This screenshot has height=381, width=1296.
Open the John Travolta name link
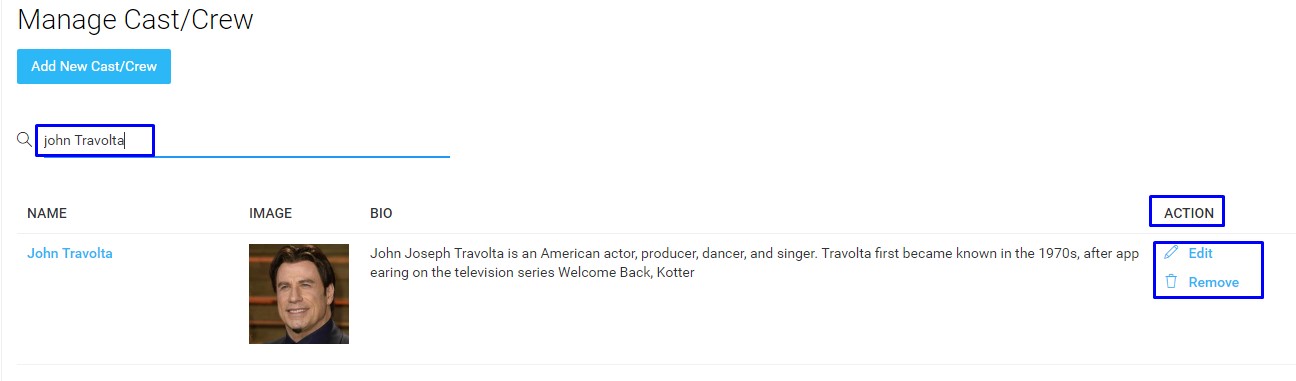click(x=70, y=253)
